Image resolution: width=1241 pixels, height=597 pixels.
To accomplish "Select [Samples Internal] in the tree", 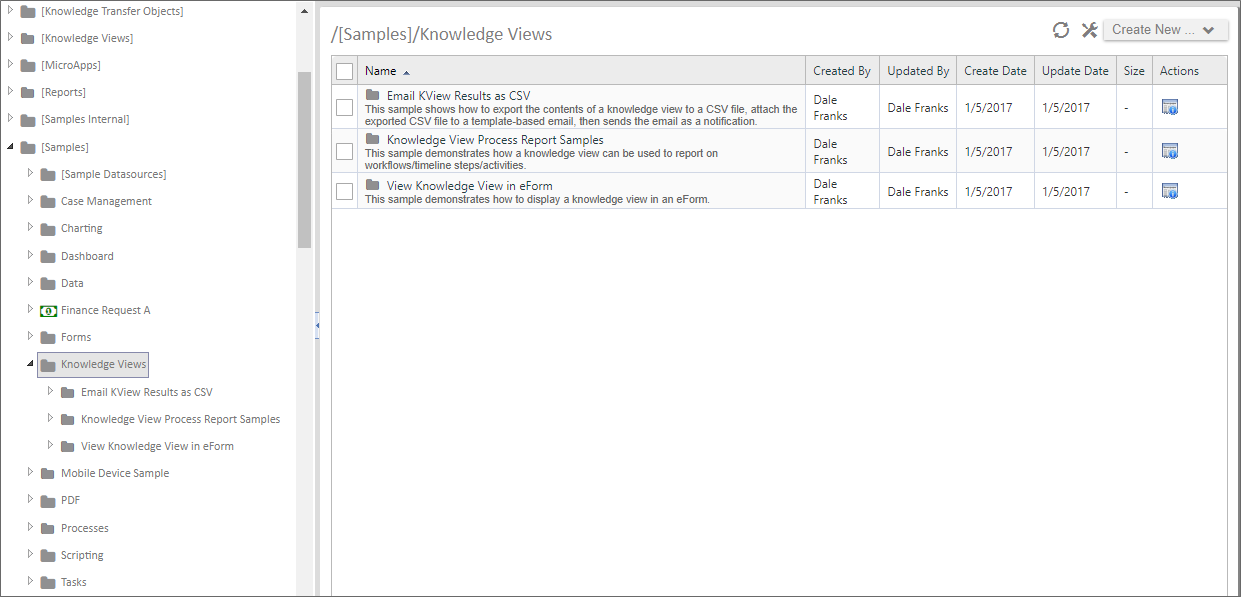I will 85,119.
